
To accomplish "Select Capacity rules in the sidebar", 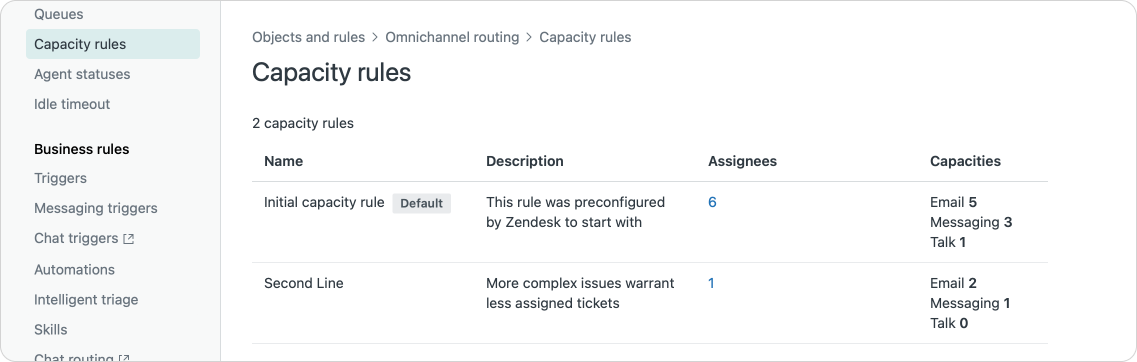I will [x=112, y=44].
